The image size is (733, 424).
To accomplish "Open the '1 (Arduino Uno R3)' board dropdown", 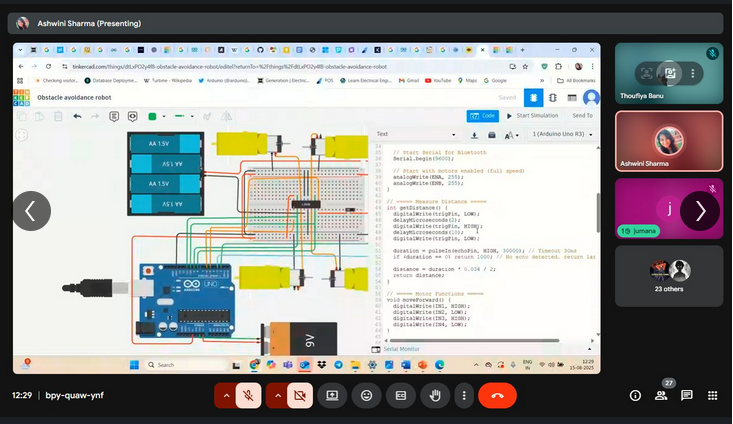I will pos(562,134).
